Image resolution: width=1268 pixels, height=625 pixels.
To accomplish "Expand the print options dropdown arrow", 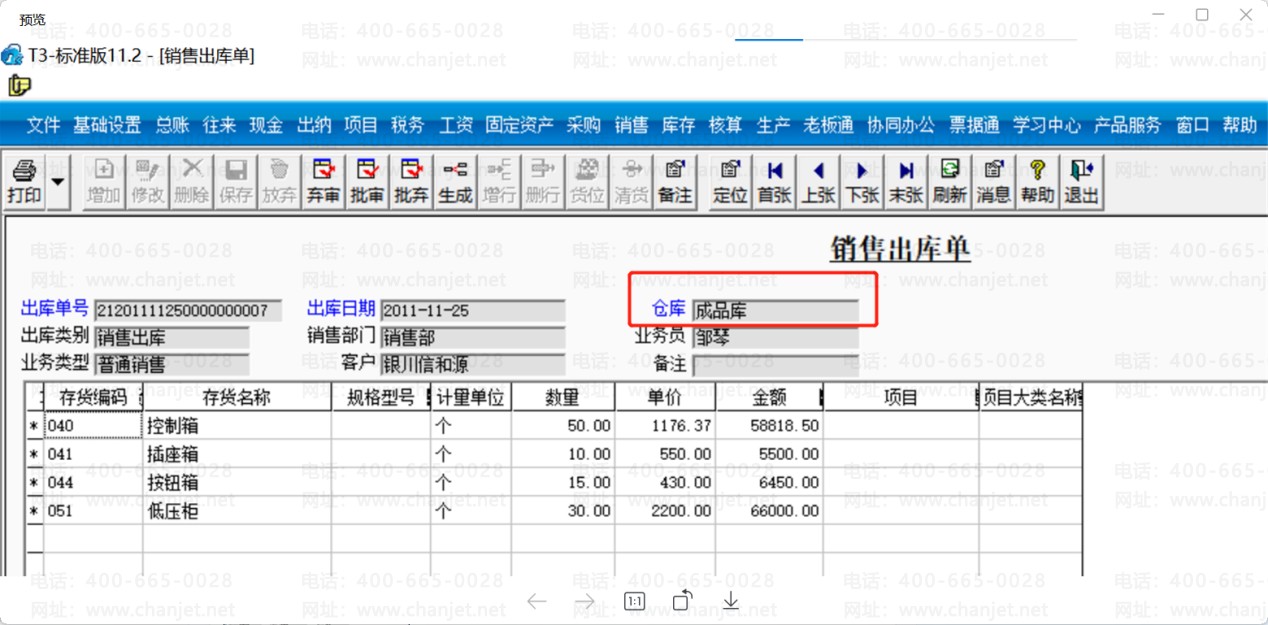I will click(x=58, y=182).
